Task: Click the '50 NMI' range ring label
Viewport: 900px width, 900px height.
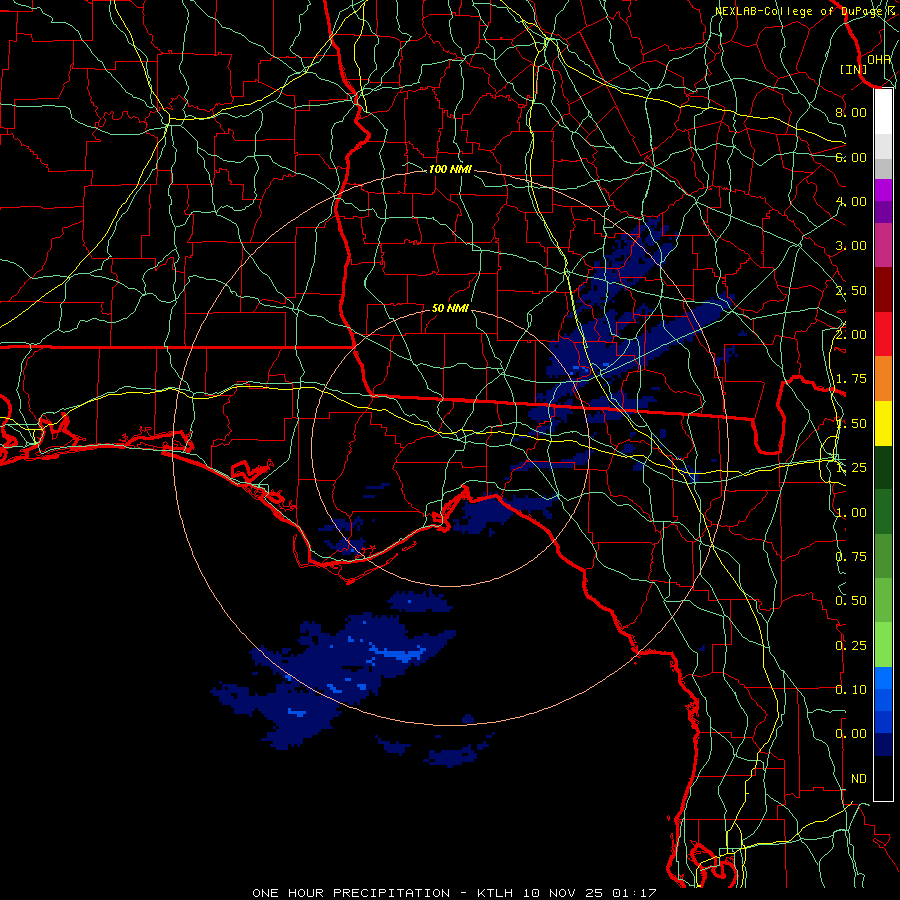Action: (x=450, y=308)
